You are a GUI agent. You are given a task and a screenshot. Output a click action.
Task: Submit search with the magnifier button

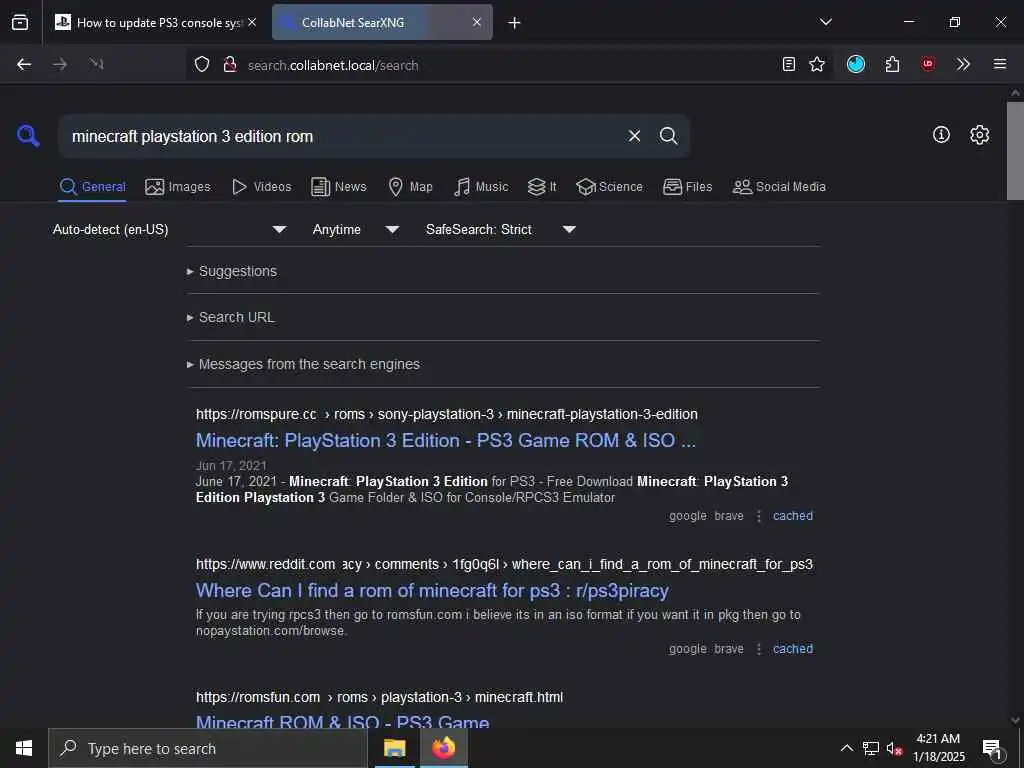(x=668, y=136)
